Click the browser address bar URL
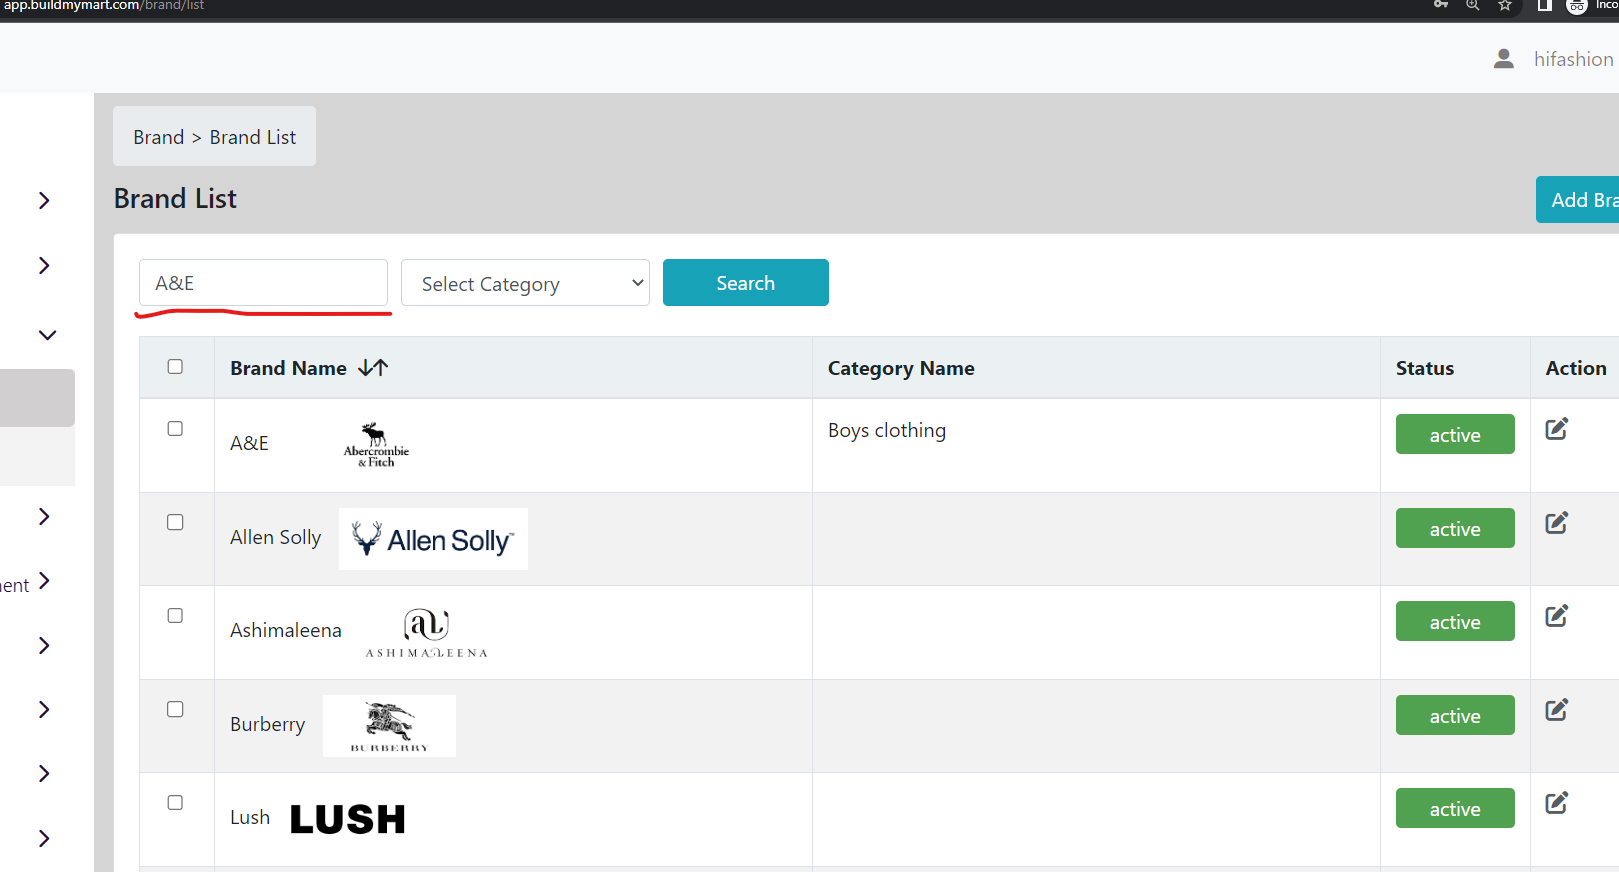Image resolution: width=1619 pixels, height=872 pixels. pyautogui.click(x=104, y=5)
